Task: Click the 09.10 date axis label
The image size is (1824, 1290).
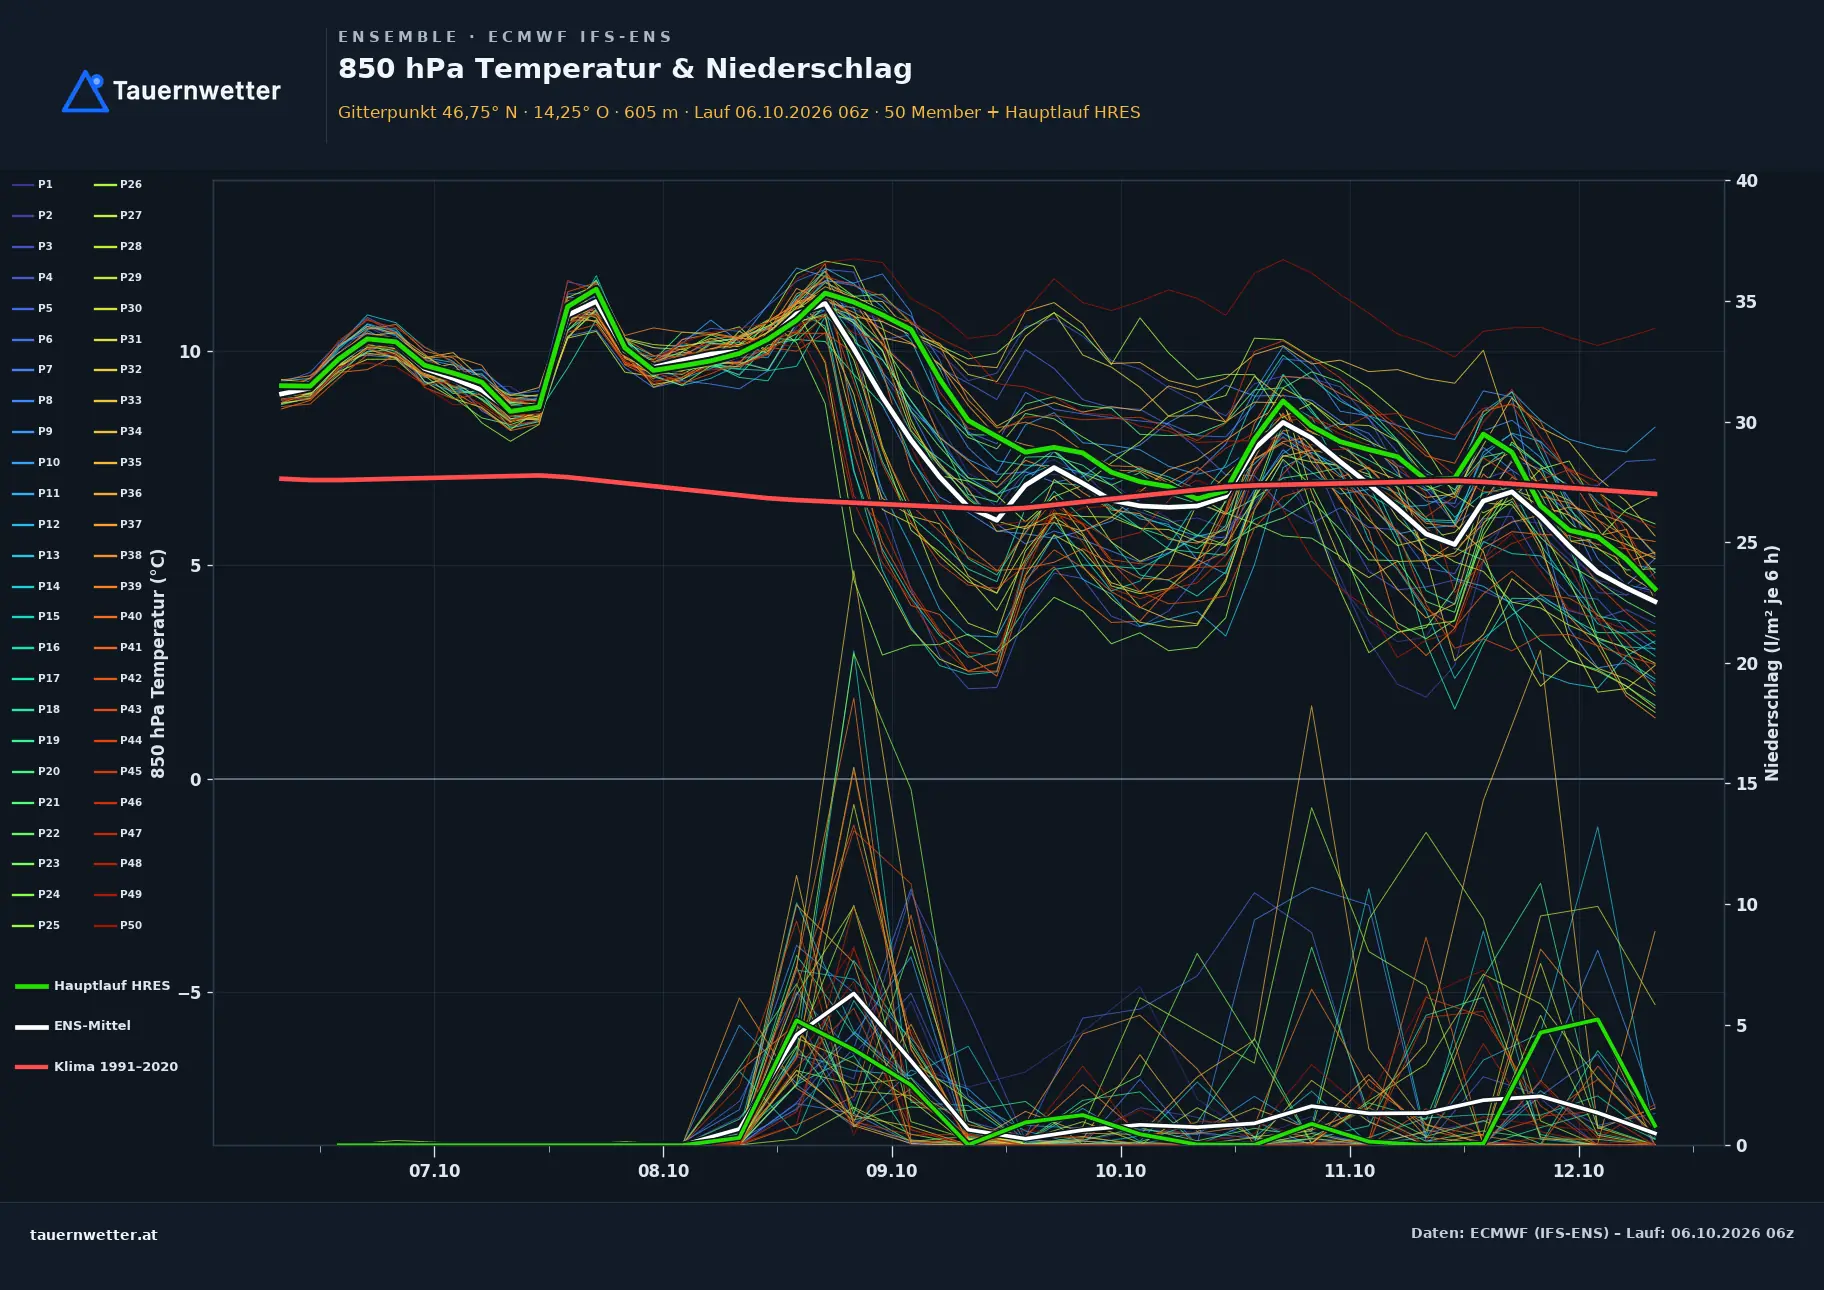Action: [x=891, y=1171]
